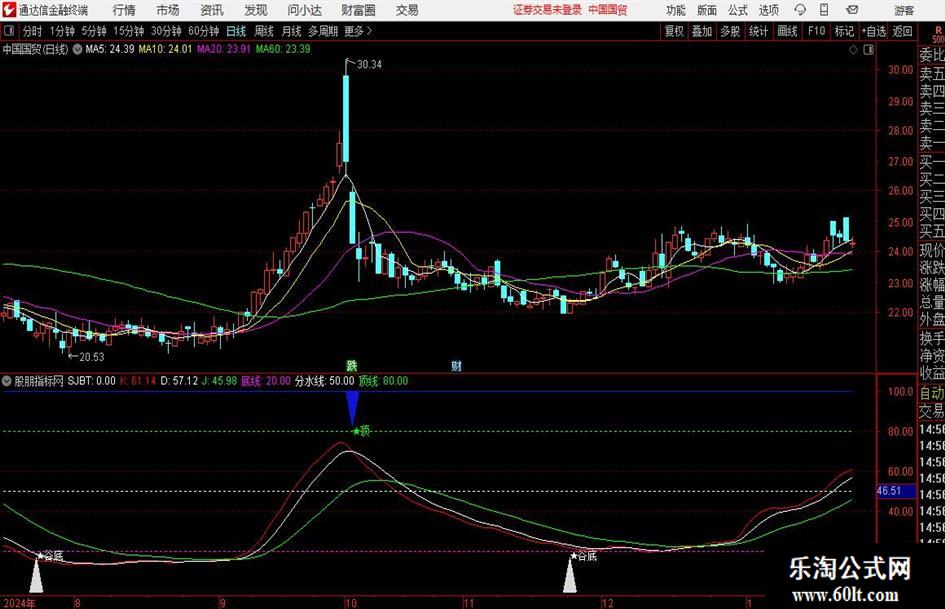Click the green 跌 event marker
Viewport: 945px width, 609px height.
351,365
